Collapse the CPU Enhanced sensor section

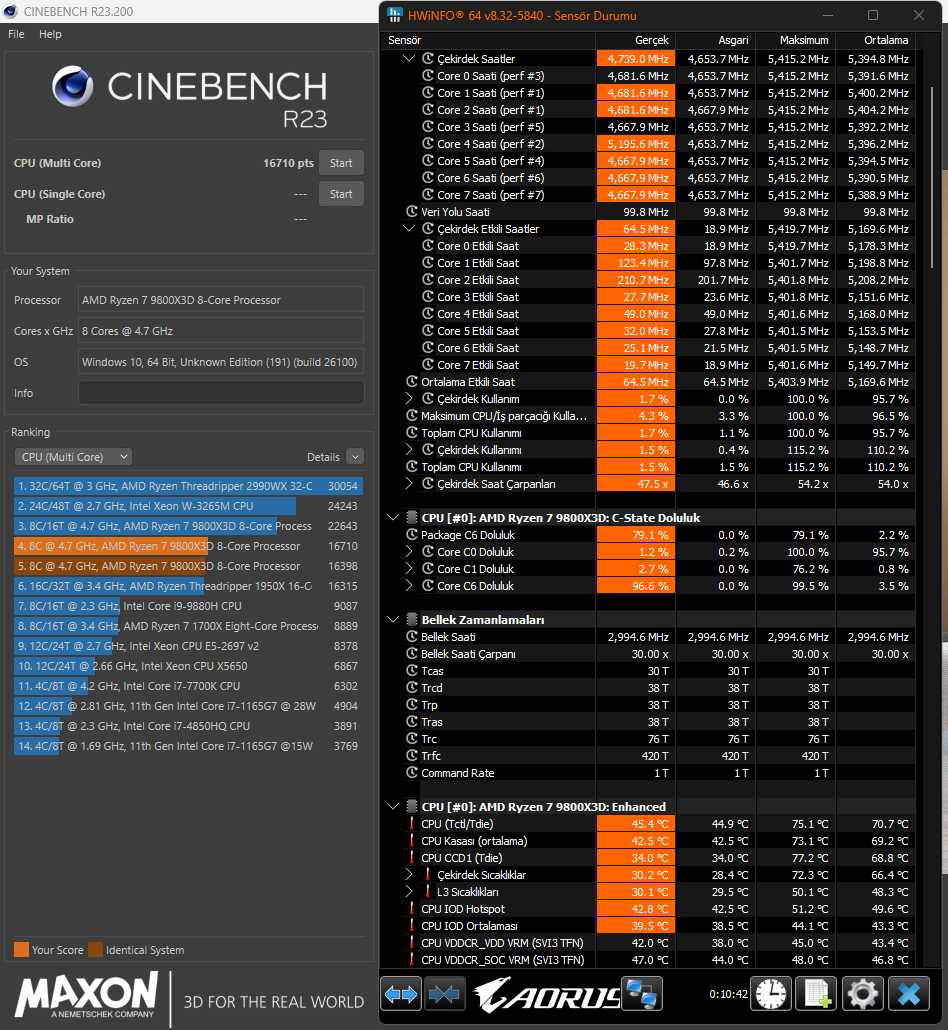393,807
